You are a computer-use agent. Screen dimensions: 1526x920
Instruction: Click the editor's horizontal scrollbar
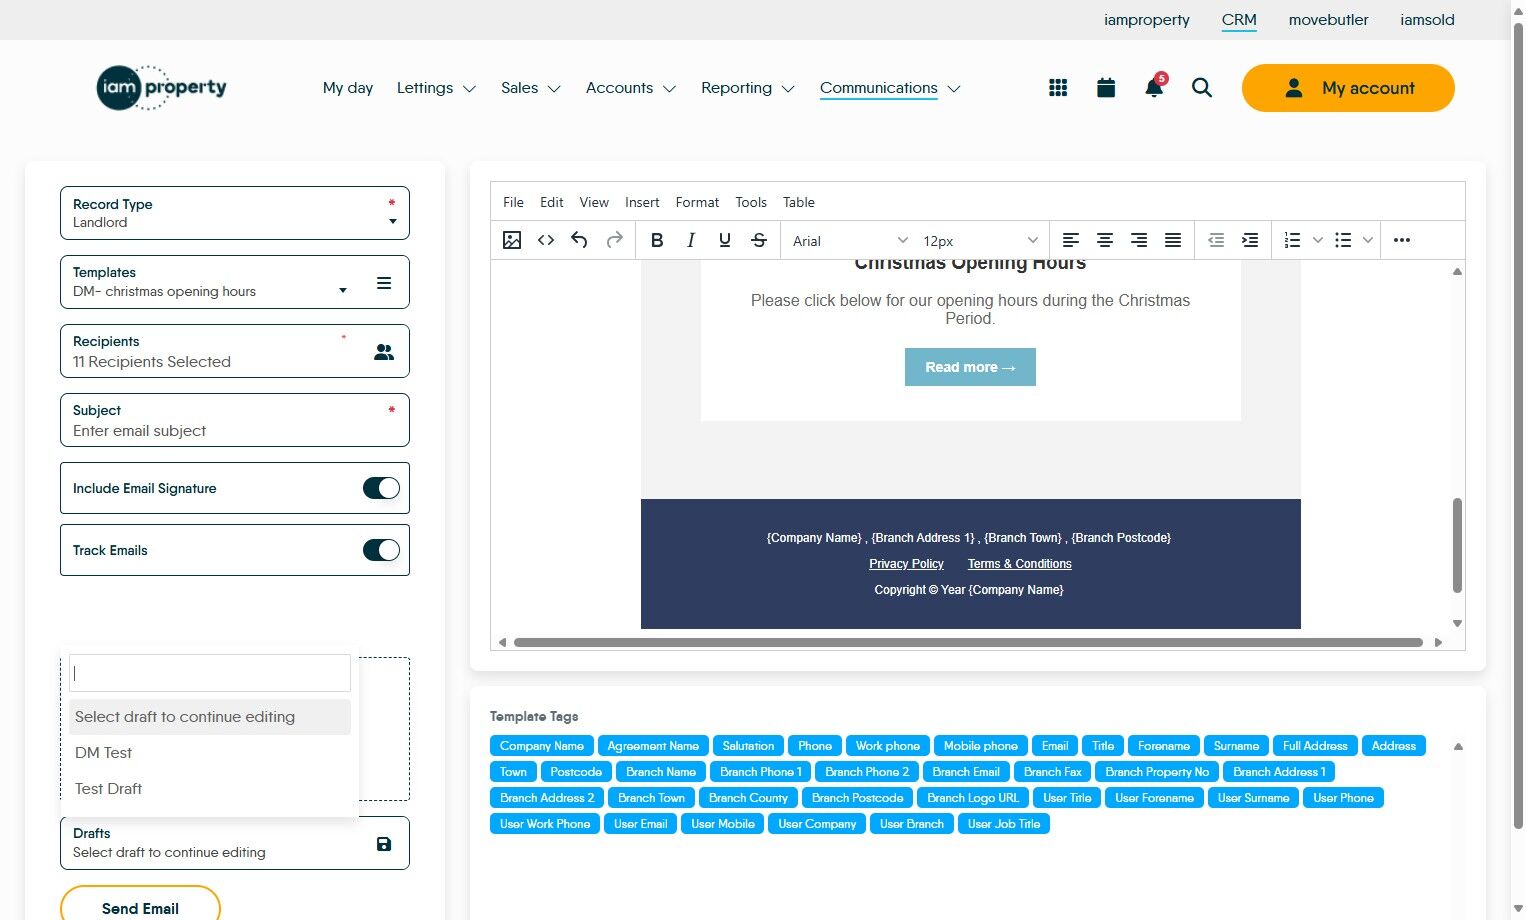click(x=968, y=642)
